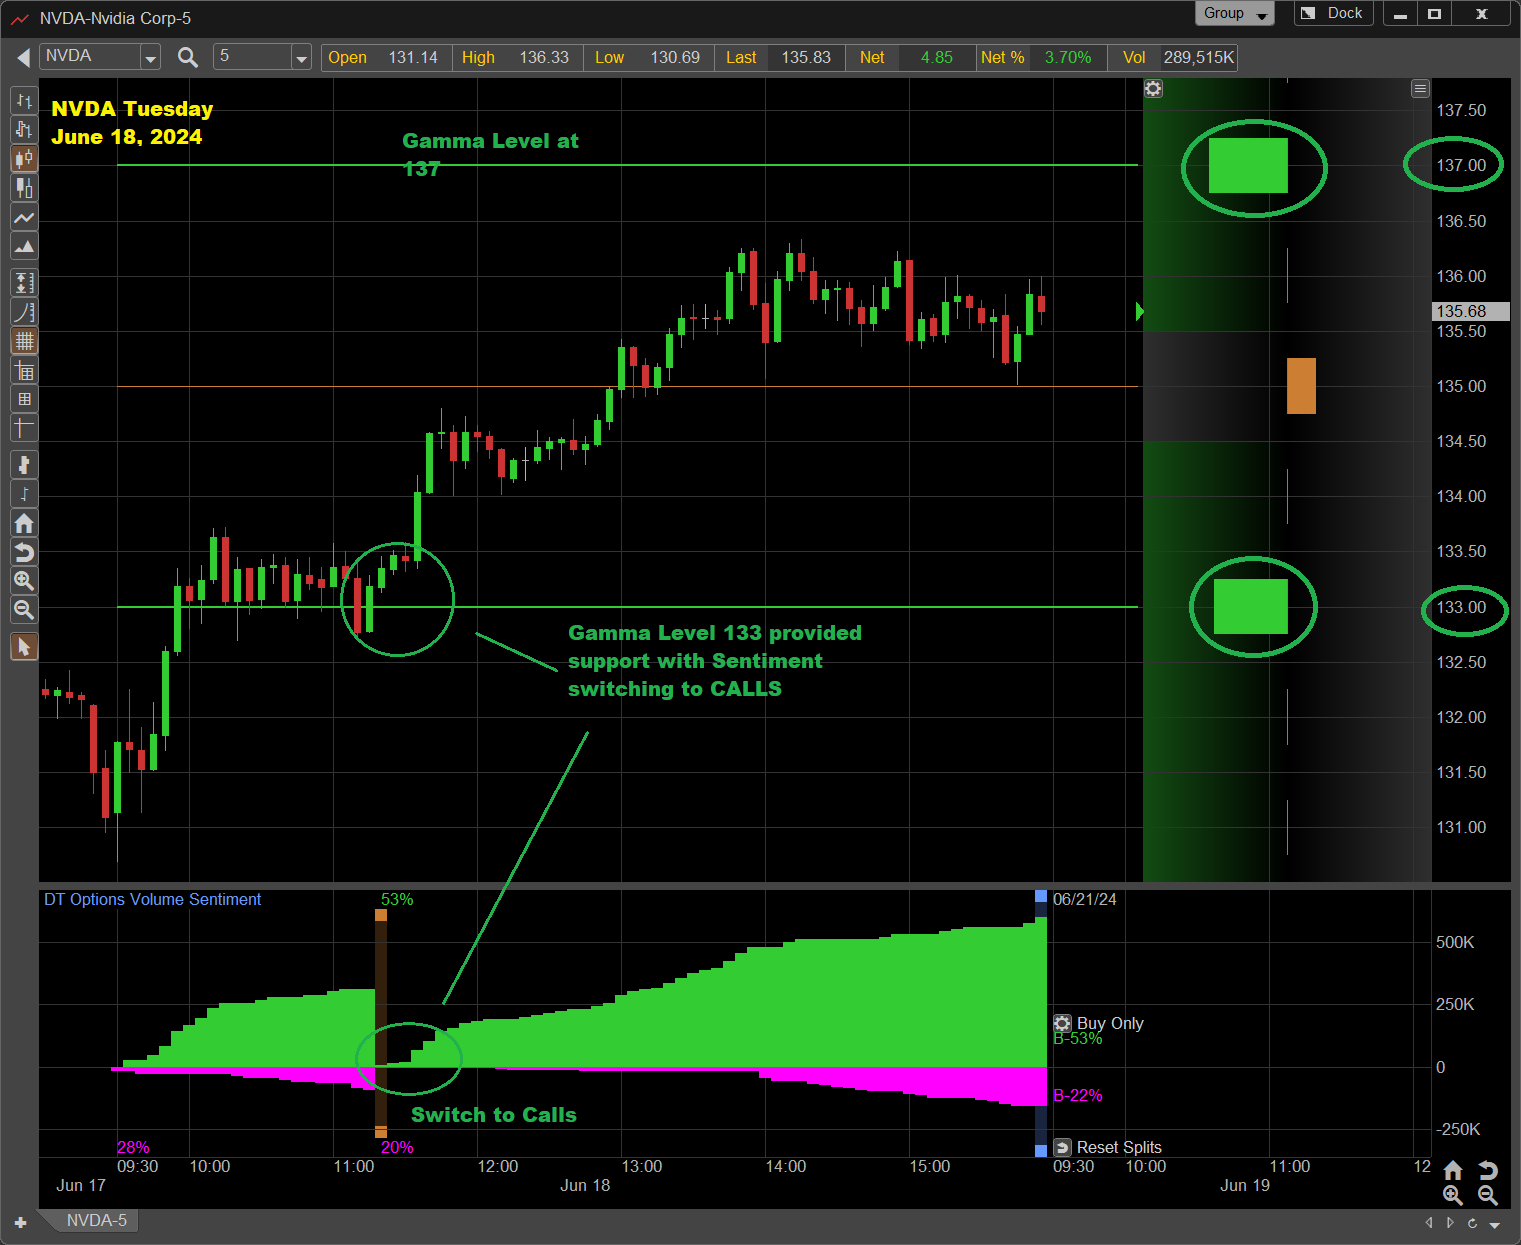The height and width of the screenshot is (1245, 1521).
Task: Select the pointer cursor tool
Action: coord(24,646)
